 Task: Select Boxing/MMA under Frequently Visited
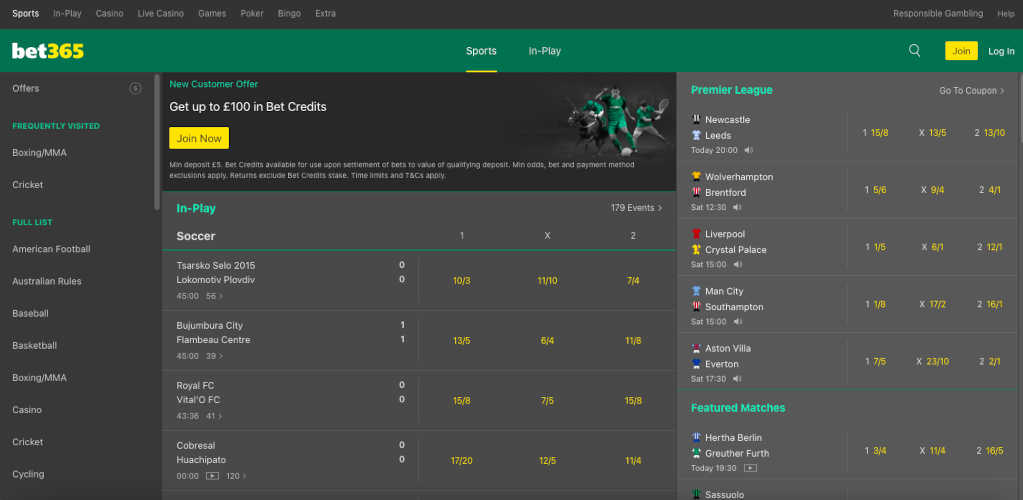pyautogui.click(x=39, y=153)
